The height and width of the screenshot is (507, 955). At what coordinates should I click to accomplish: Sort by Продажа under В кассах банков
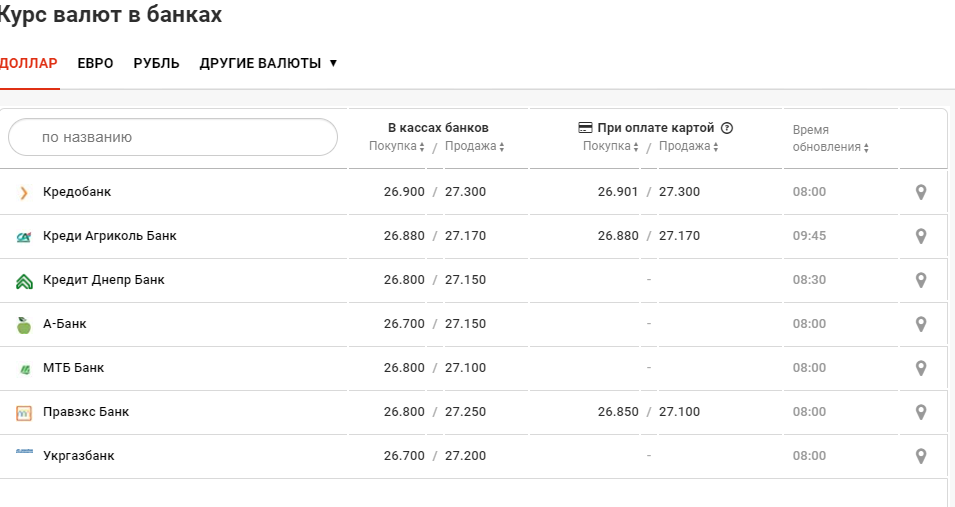click(474, 147)
